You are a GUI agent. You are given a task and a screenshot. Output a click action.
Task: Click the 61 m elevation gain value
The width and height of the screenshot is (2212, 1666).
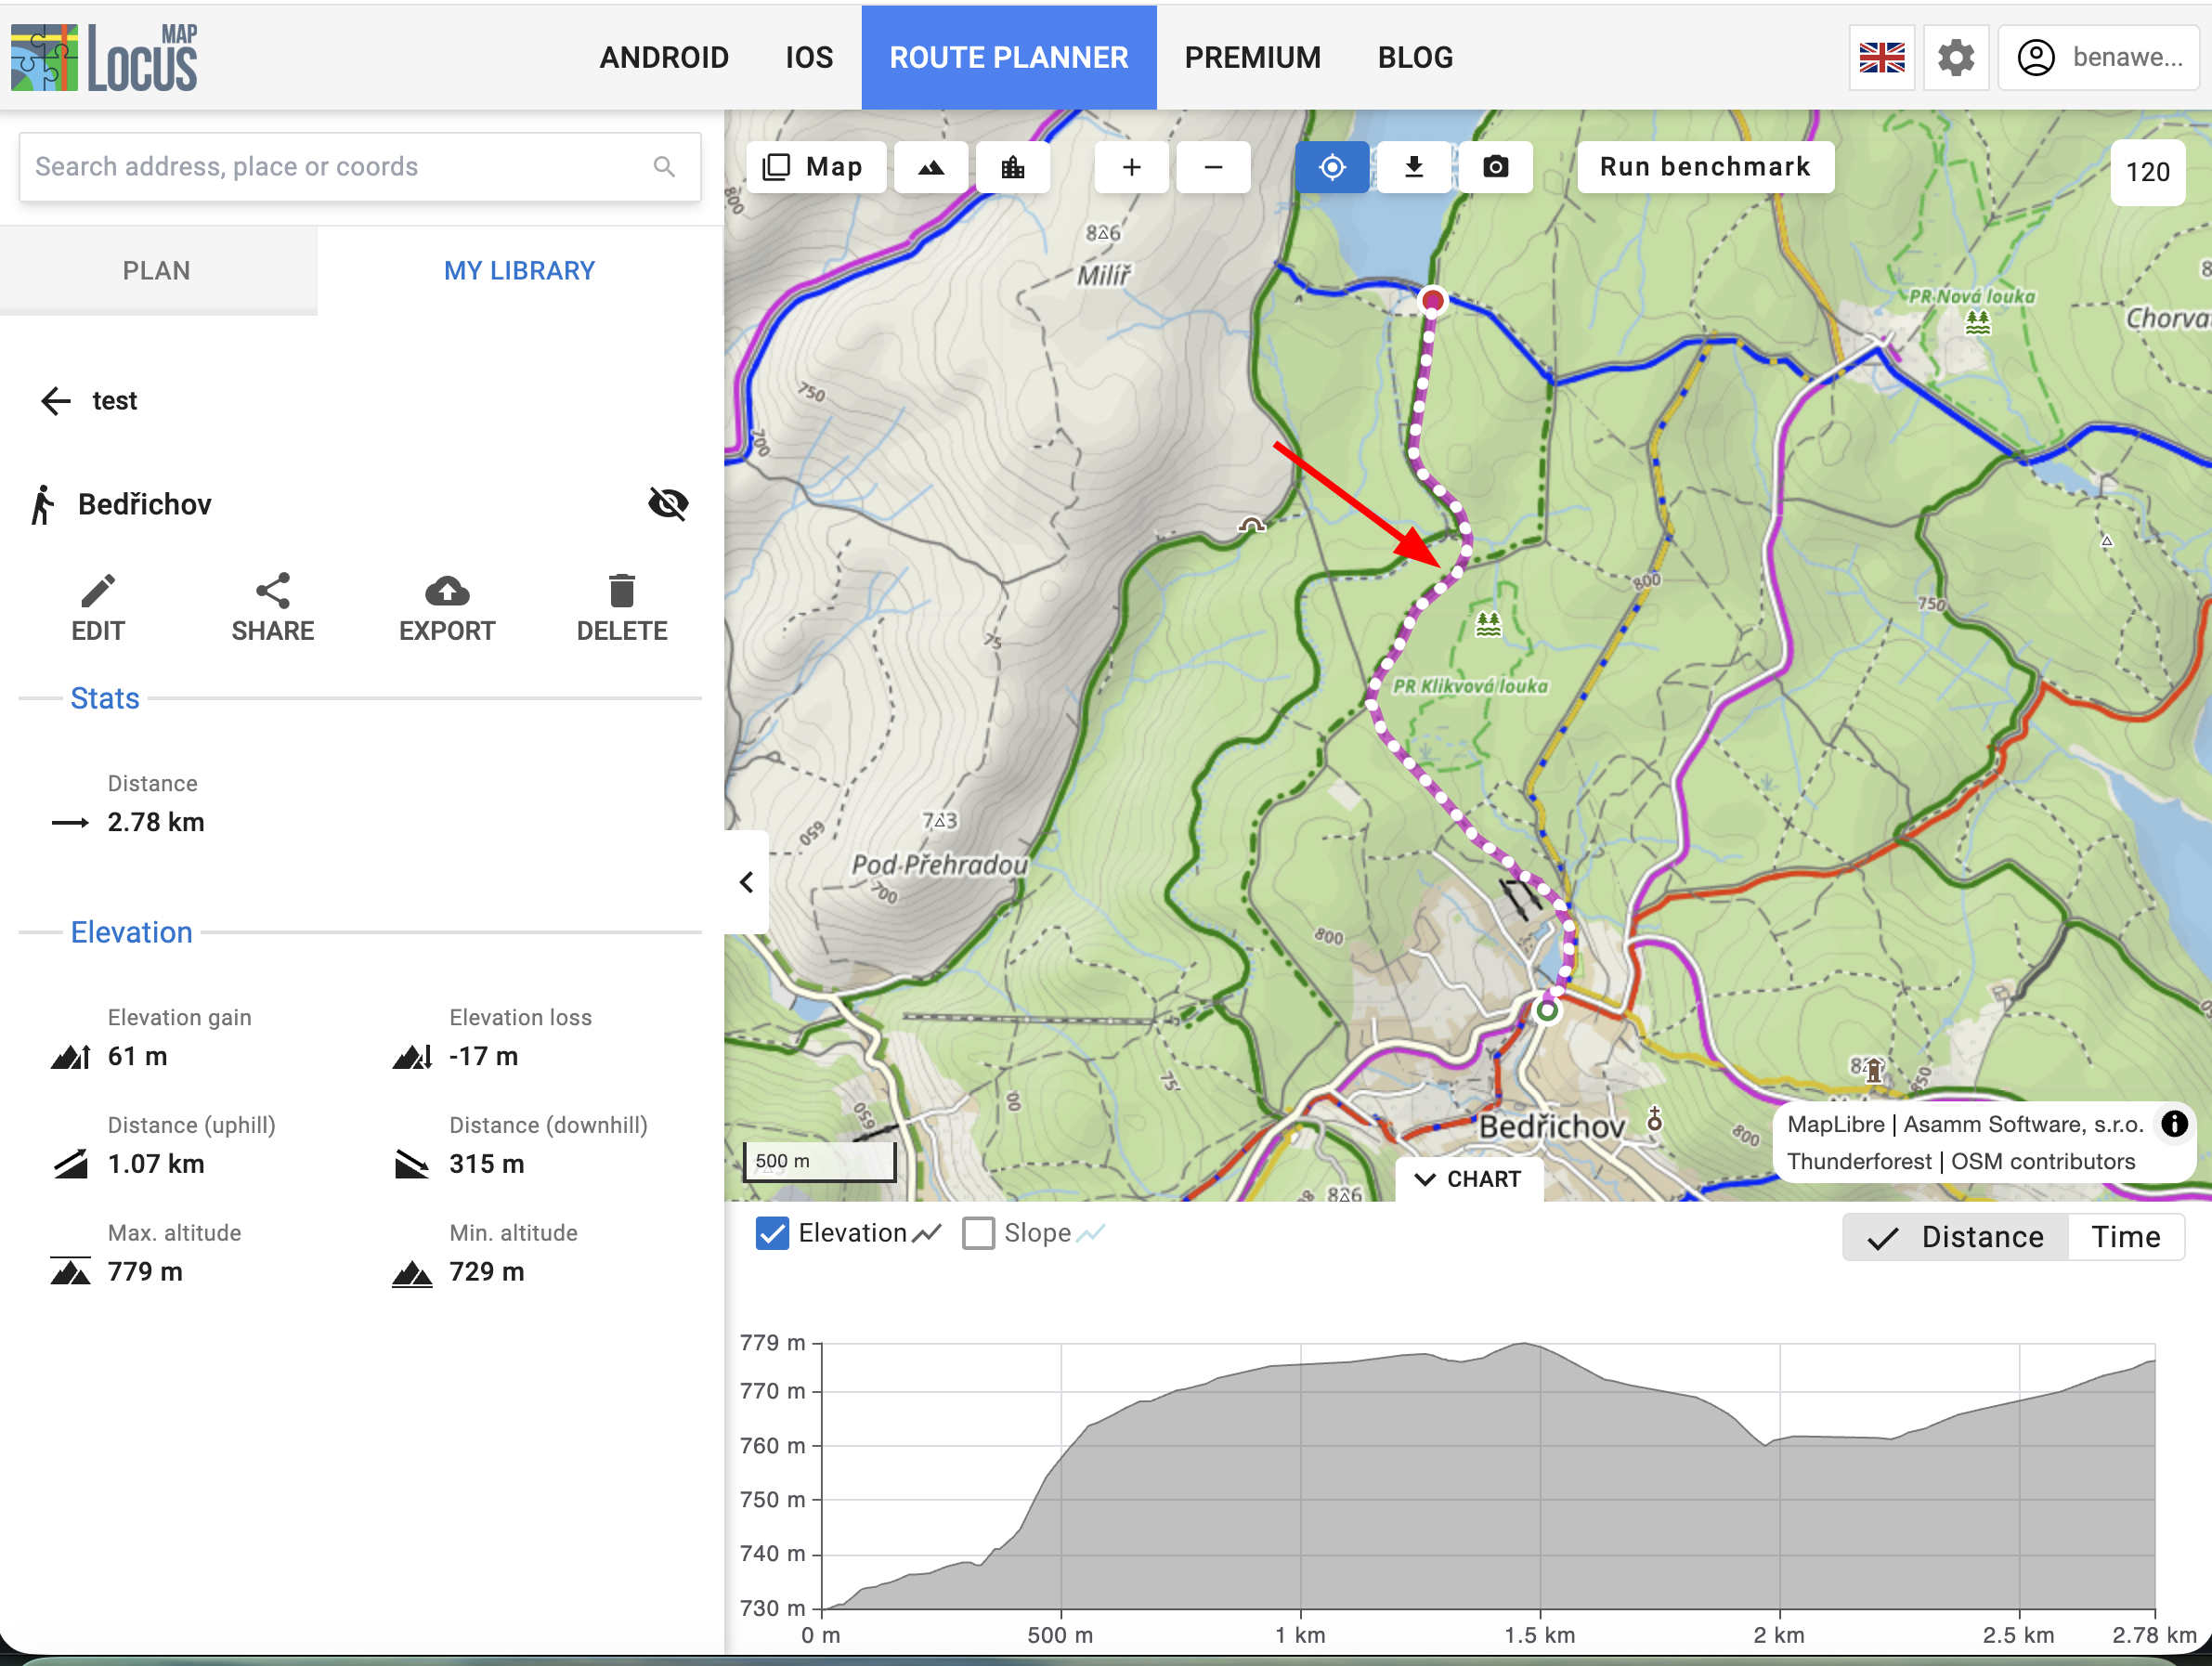[x=138, y=1056]
